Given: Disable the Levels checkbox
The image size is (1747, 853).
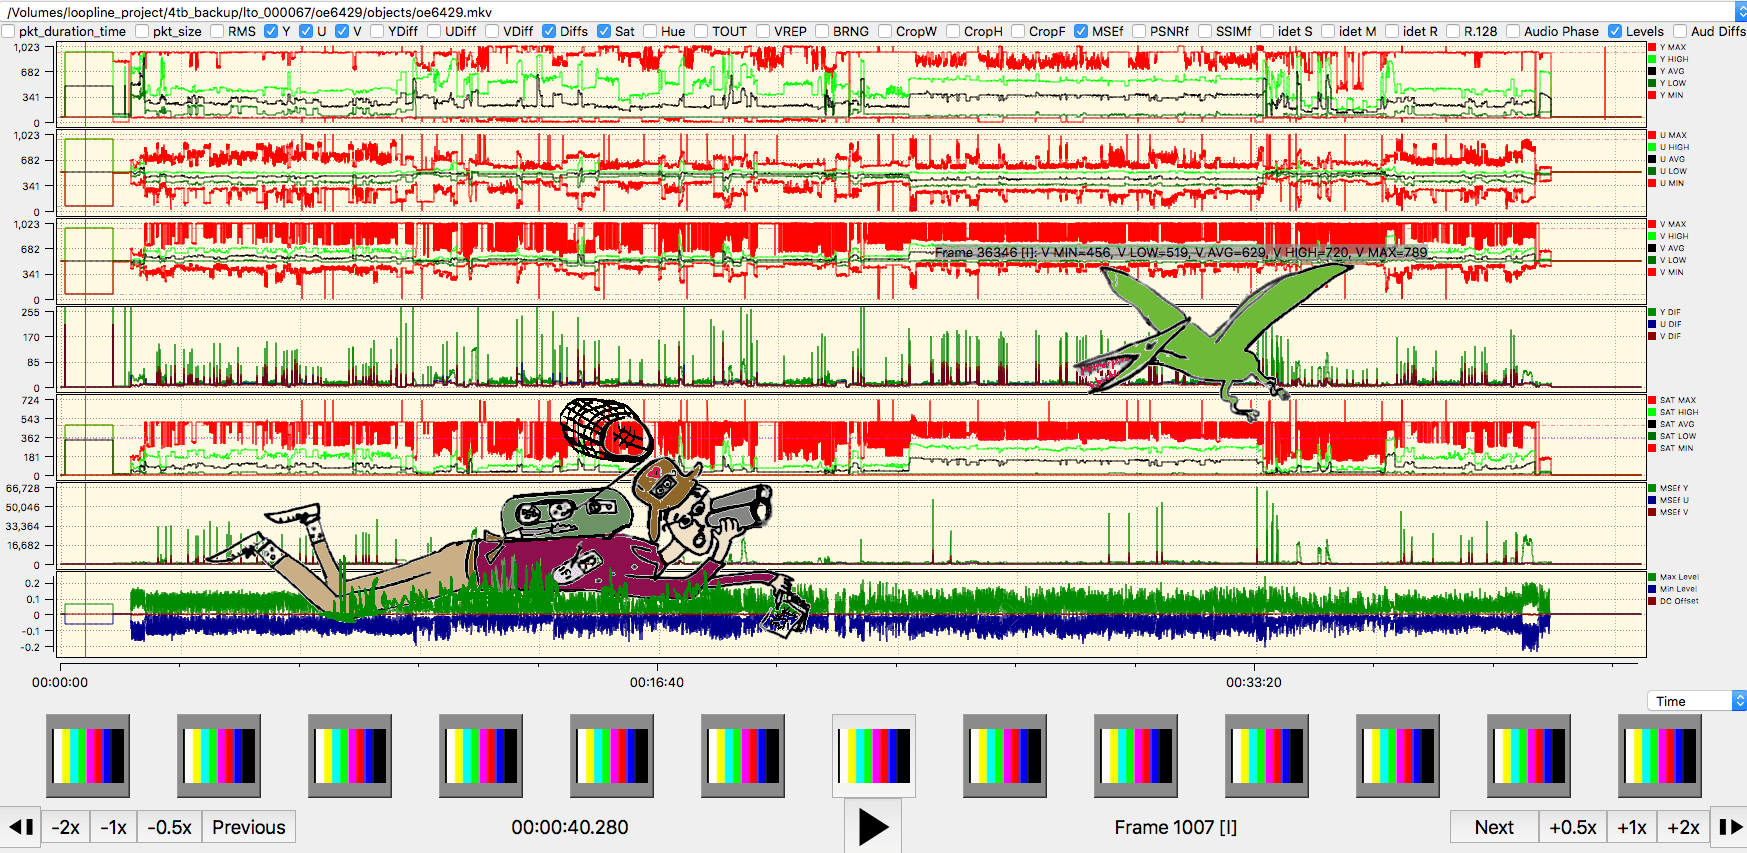Looking at the screenshot, I should click(1615, 31).
